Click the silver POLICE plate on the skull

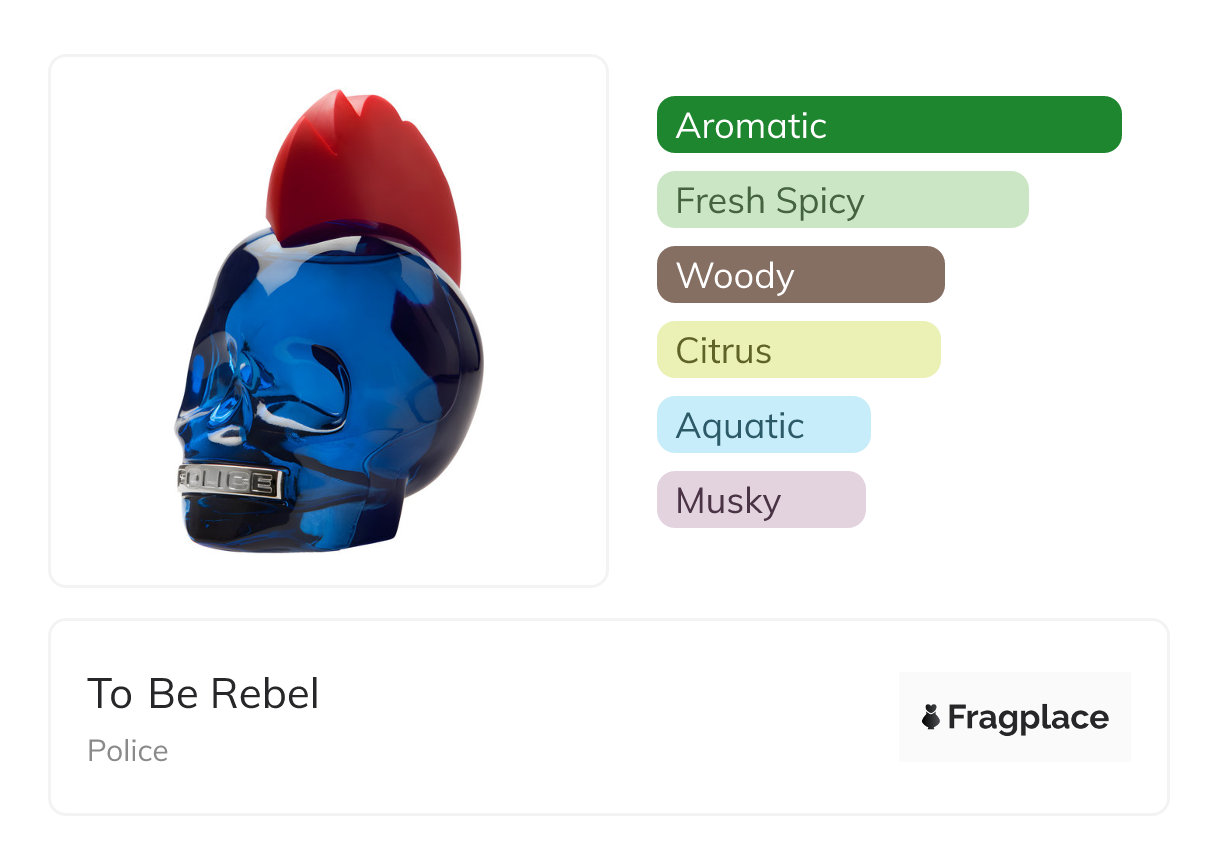click(227, 482)
